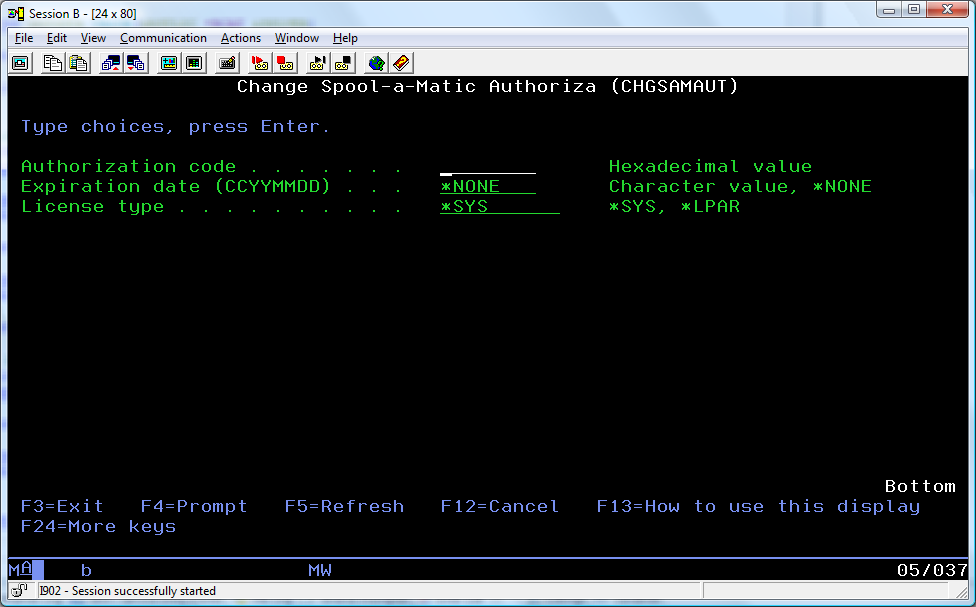976x607 pixels.
Task: Click the 'MW' indicator in operator line
Action: (320, 570)
